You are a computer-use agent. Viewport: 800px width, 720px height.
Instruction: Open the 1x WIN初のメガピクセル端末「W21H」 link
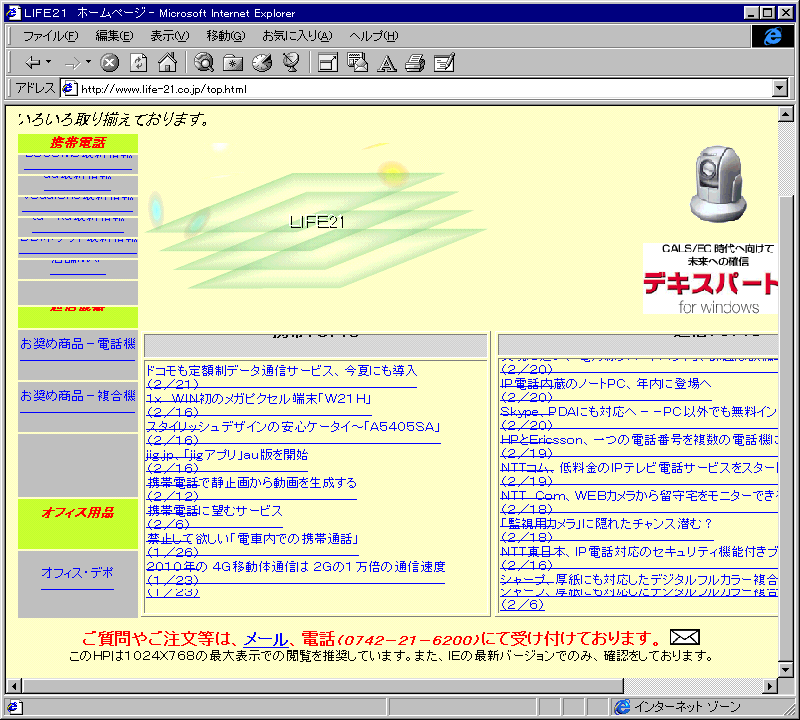259,399
